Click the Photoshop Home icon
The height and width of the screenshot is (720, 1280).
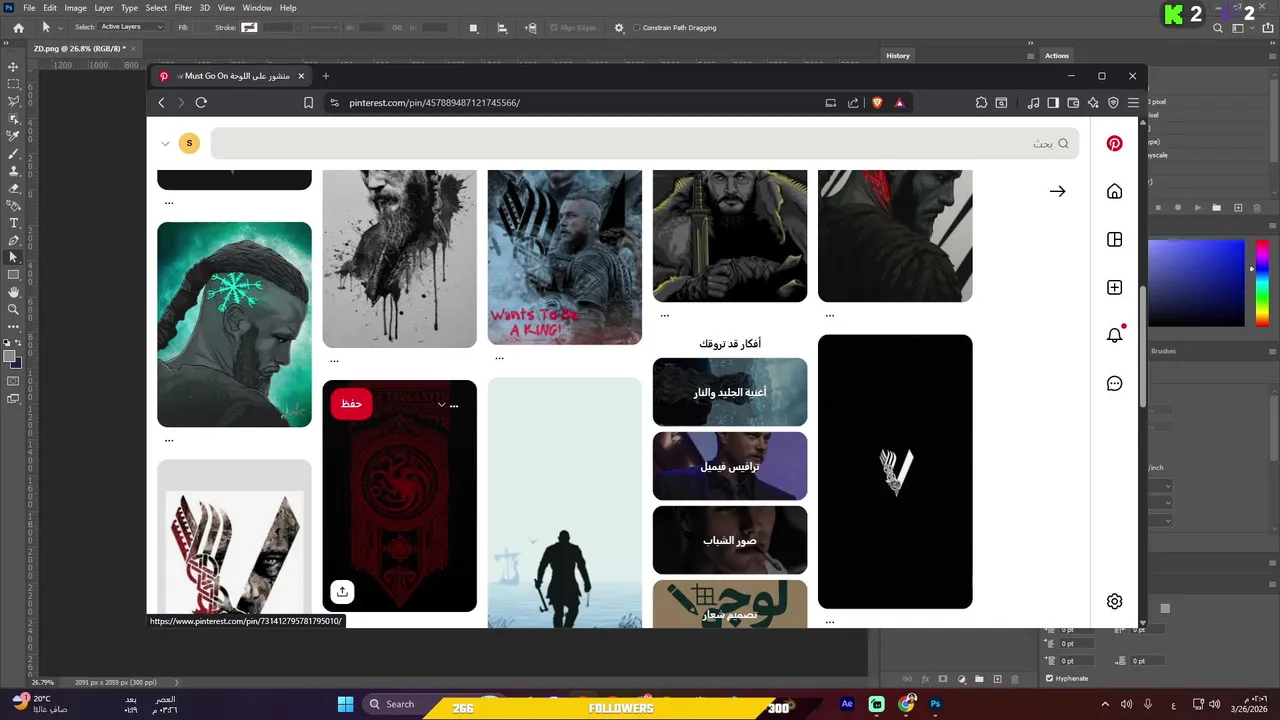[18, 28]
